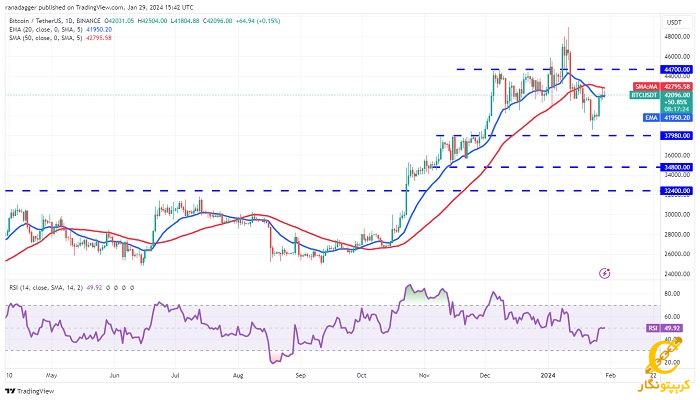Click the EMA (20, close) indicator legend
The image size is (700, 400).
[x=61, y=29]
